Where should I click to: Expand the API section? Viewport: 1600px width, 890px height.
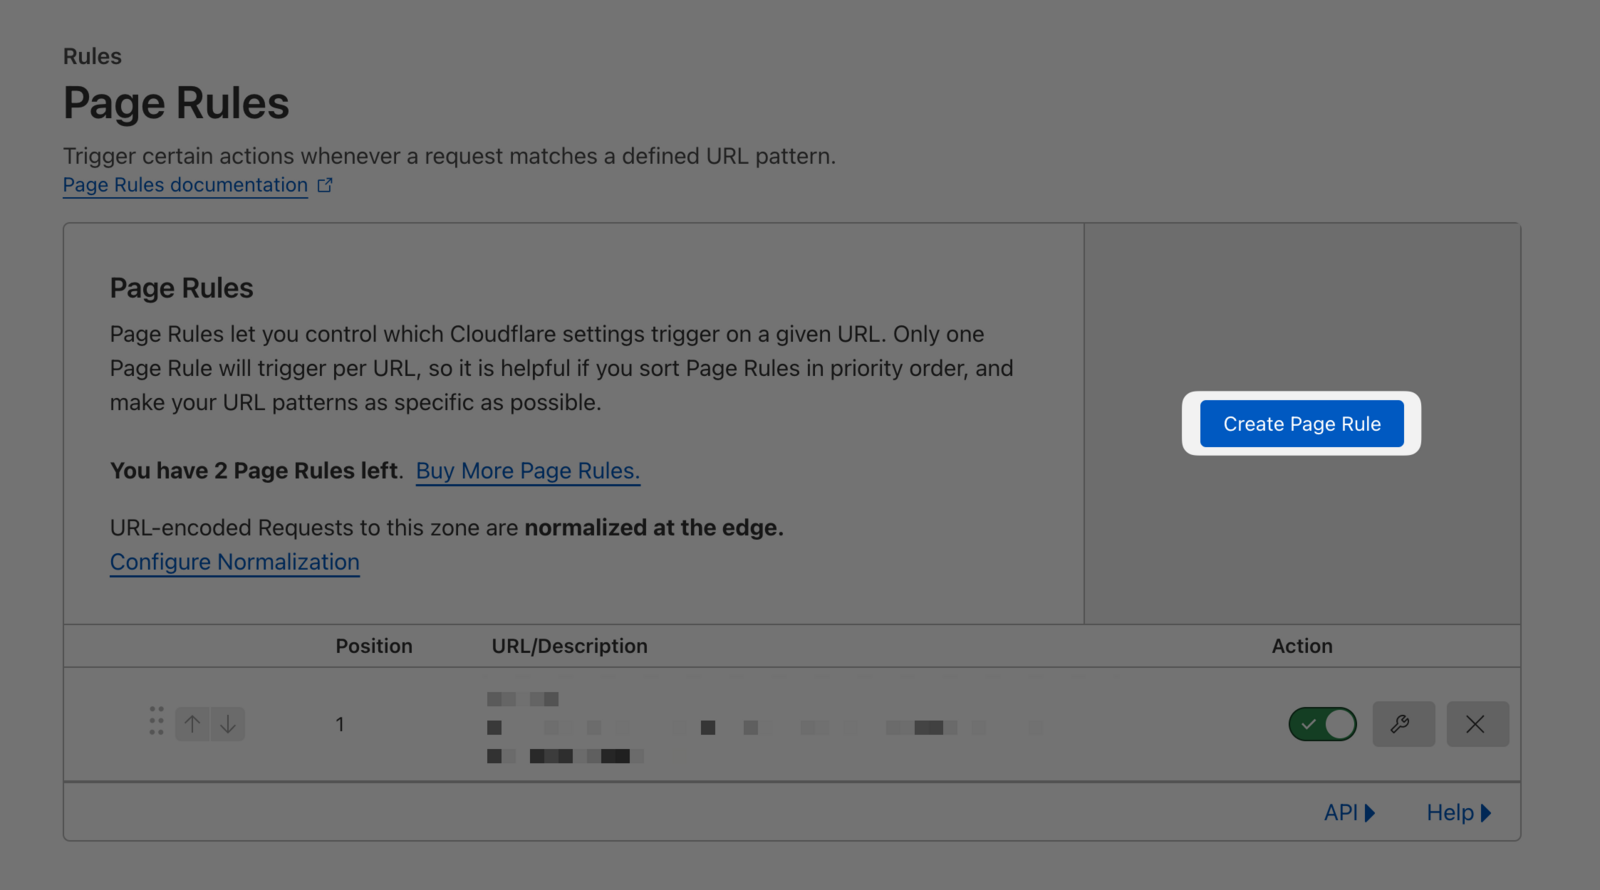click(1350, 813)
